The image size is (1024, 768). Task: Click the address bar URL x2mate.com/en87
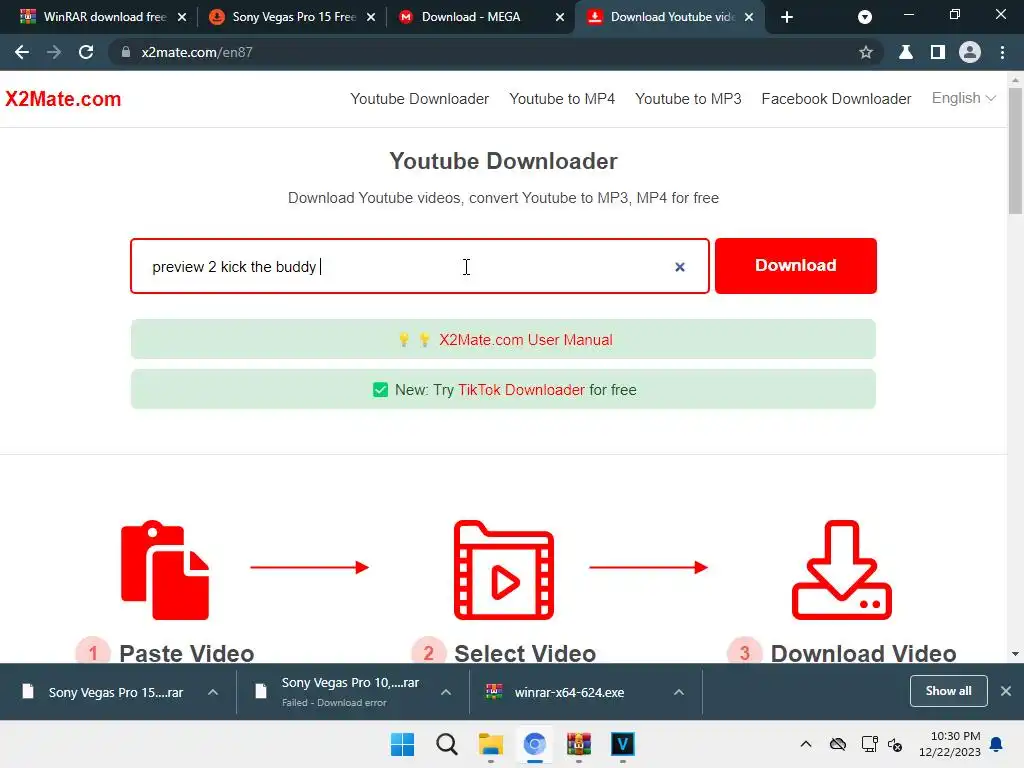(x=197, y=52)
